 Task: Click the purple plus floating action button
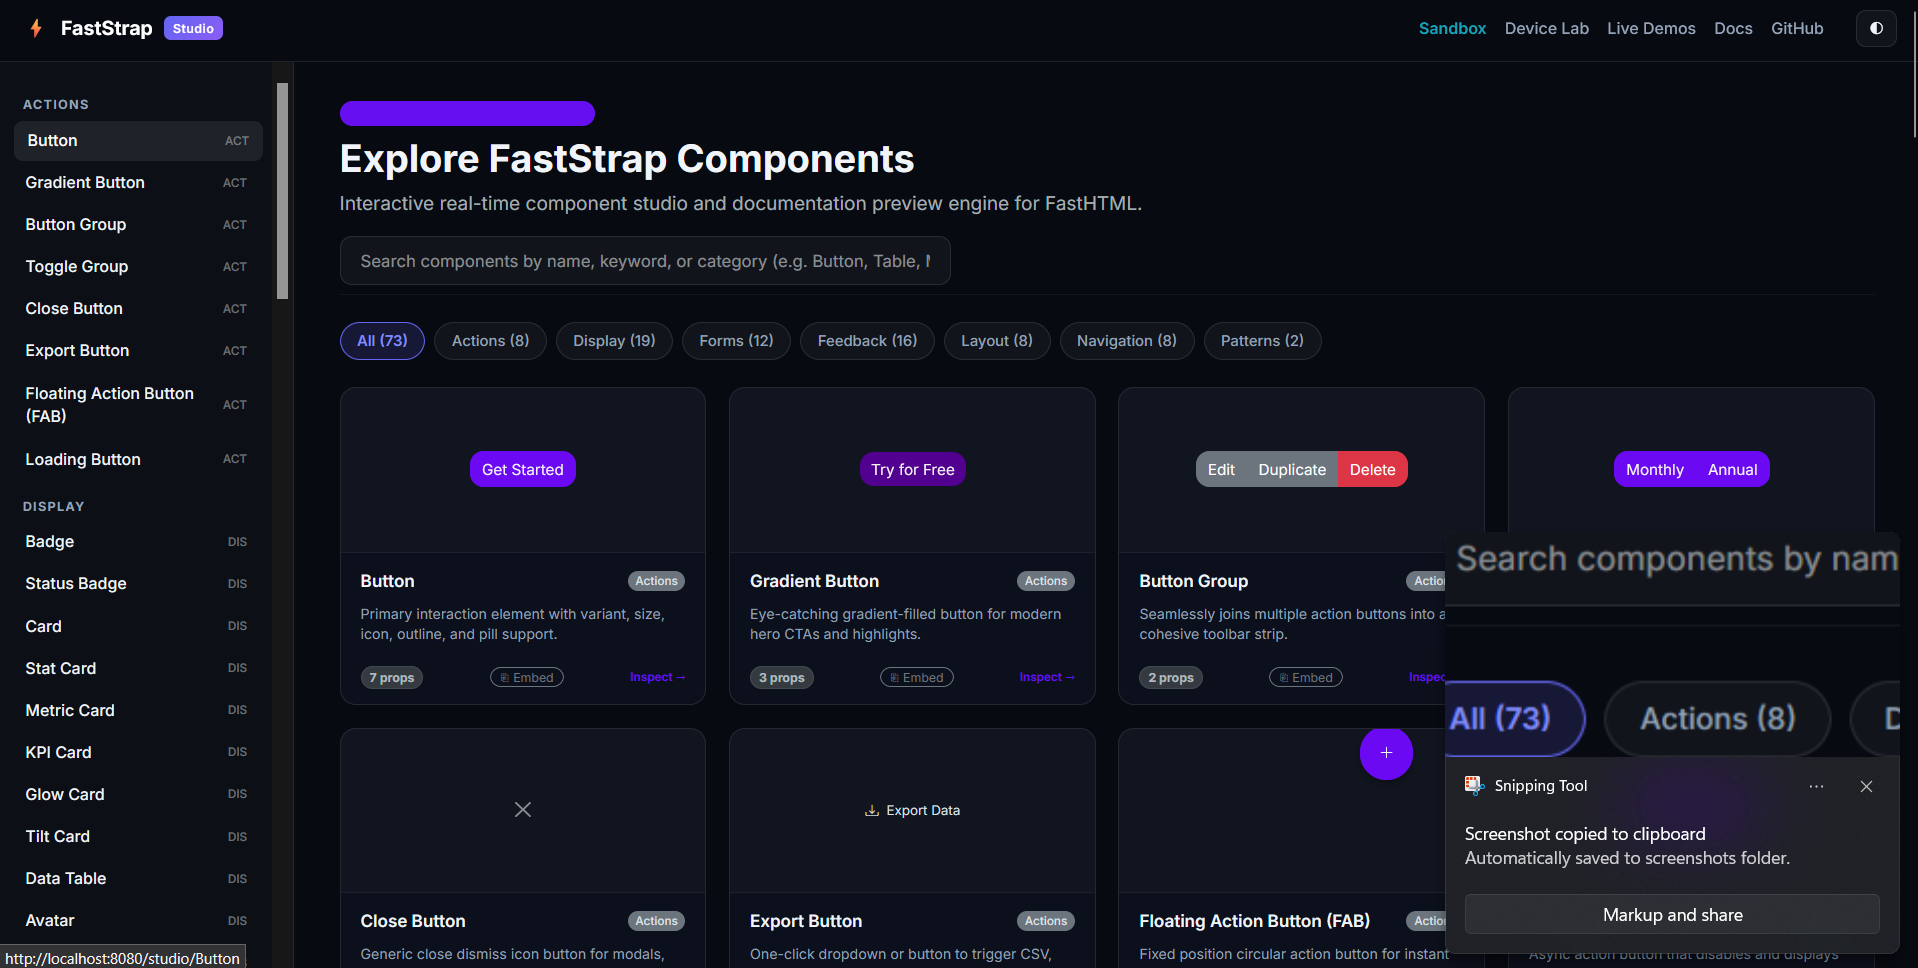coord(1386,753)
